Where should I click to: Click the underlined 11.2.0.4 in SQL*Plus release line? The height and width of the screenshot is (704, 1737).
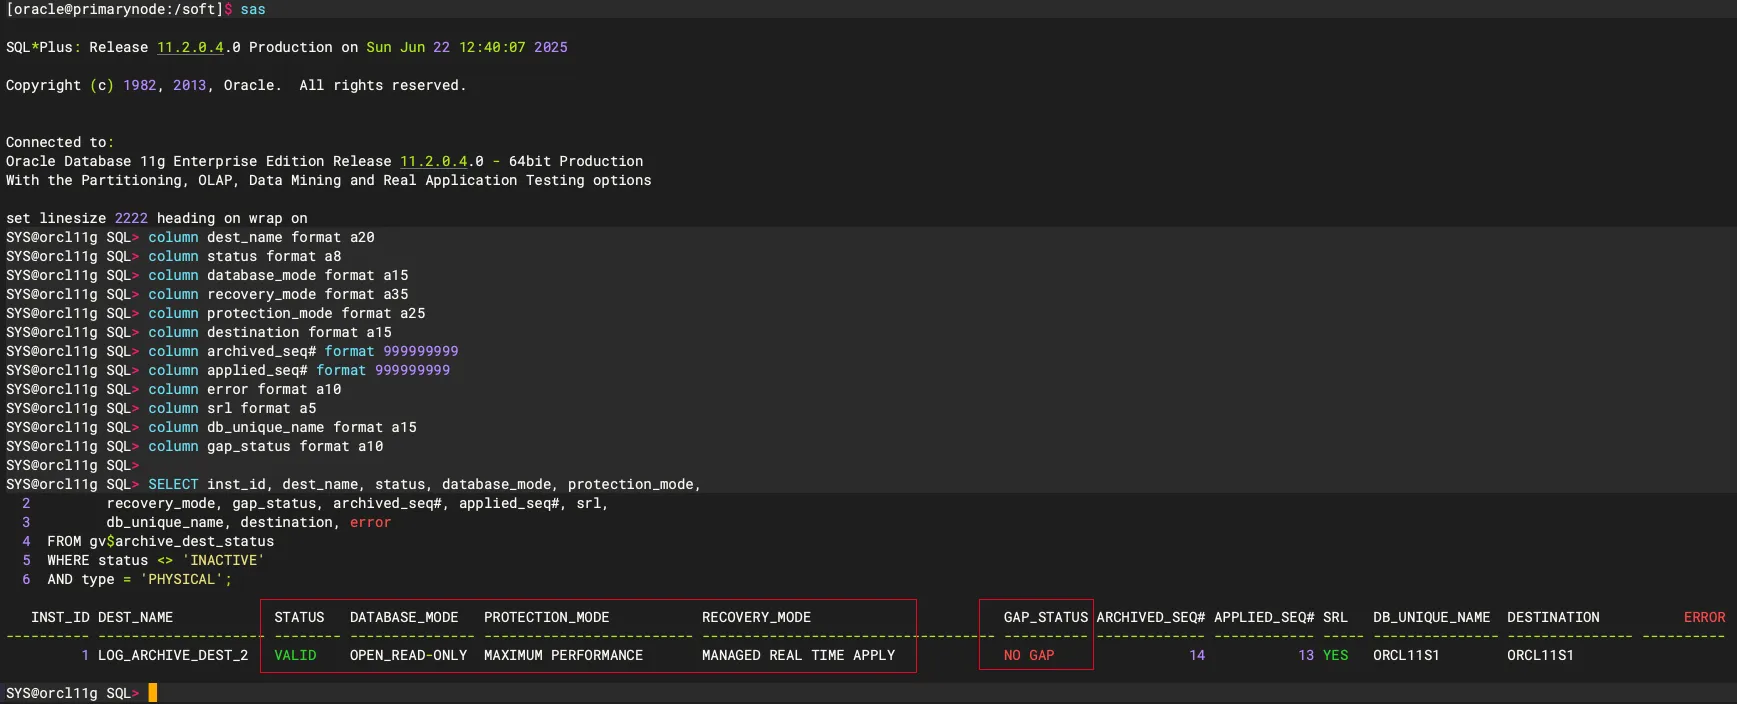pos(190,47)
